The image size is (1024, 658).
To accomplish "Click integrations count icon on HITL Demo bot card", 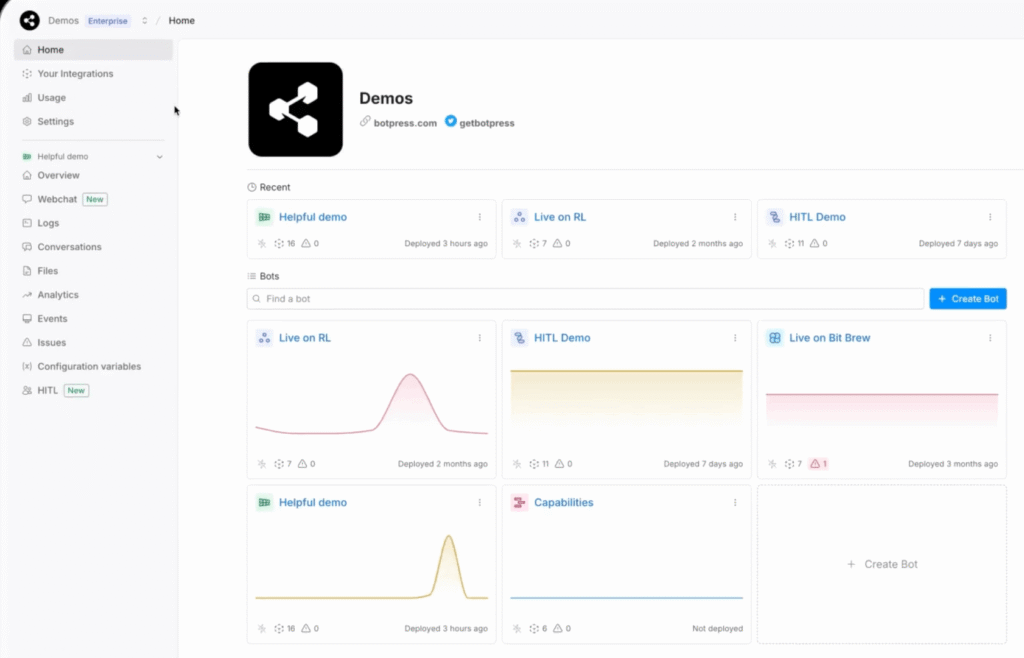I will click(x=534, y=463).
